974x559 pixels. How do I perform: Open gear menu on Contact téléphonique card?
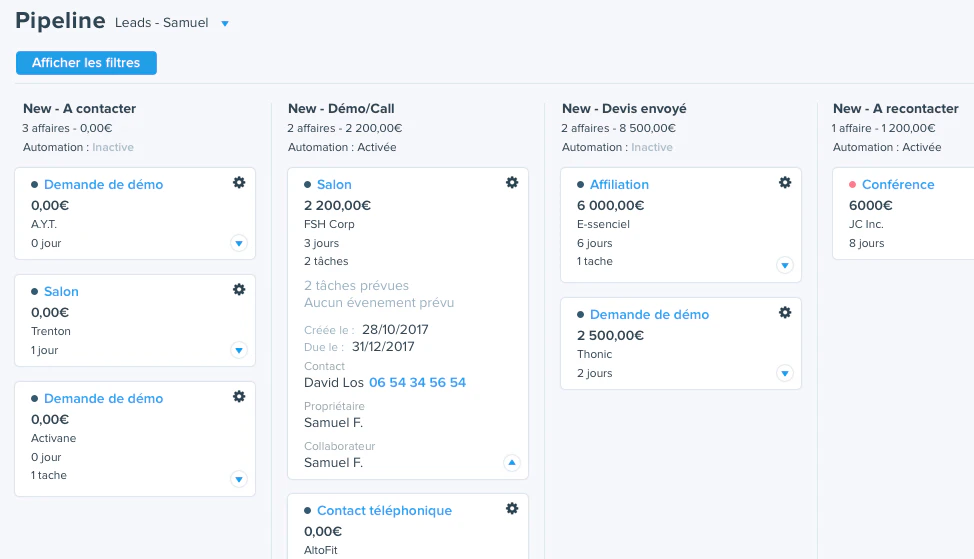(512, 509)
